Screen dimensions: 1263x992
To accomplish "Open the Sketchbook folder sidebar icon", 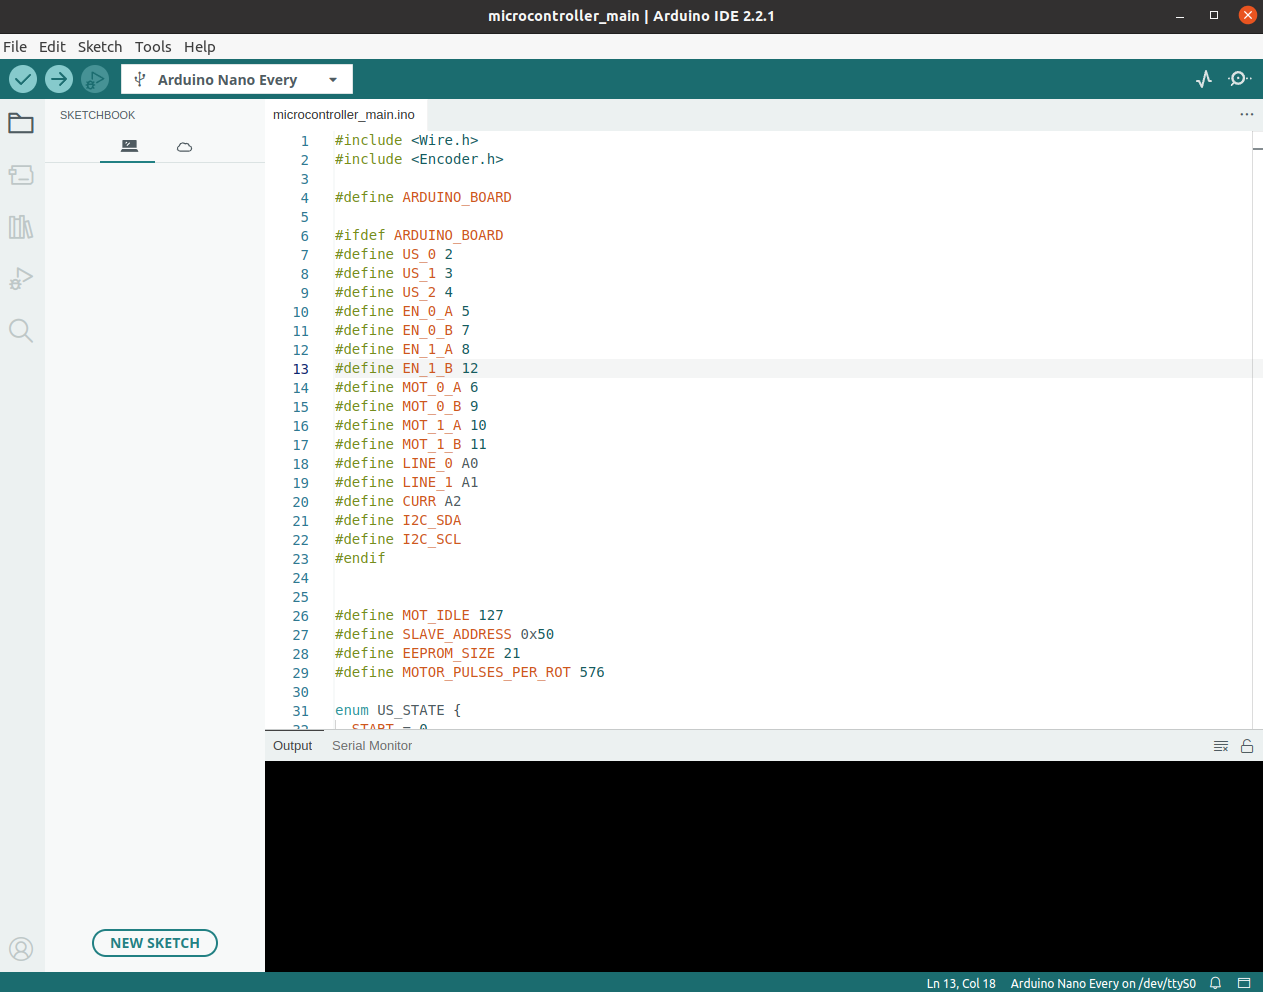I will point(21,123).
